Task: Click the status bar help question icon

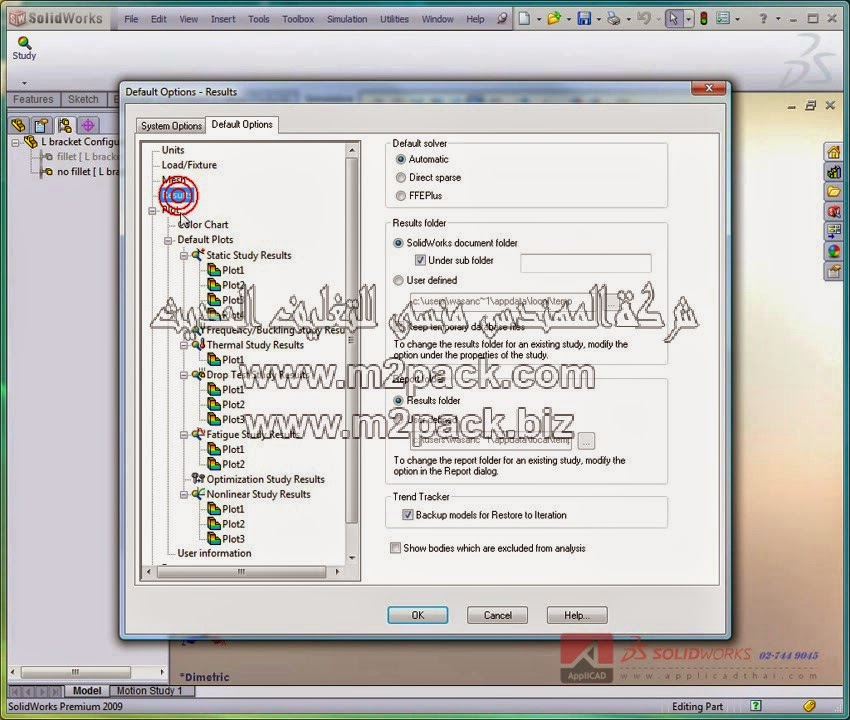Action: [756, 705]
